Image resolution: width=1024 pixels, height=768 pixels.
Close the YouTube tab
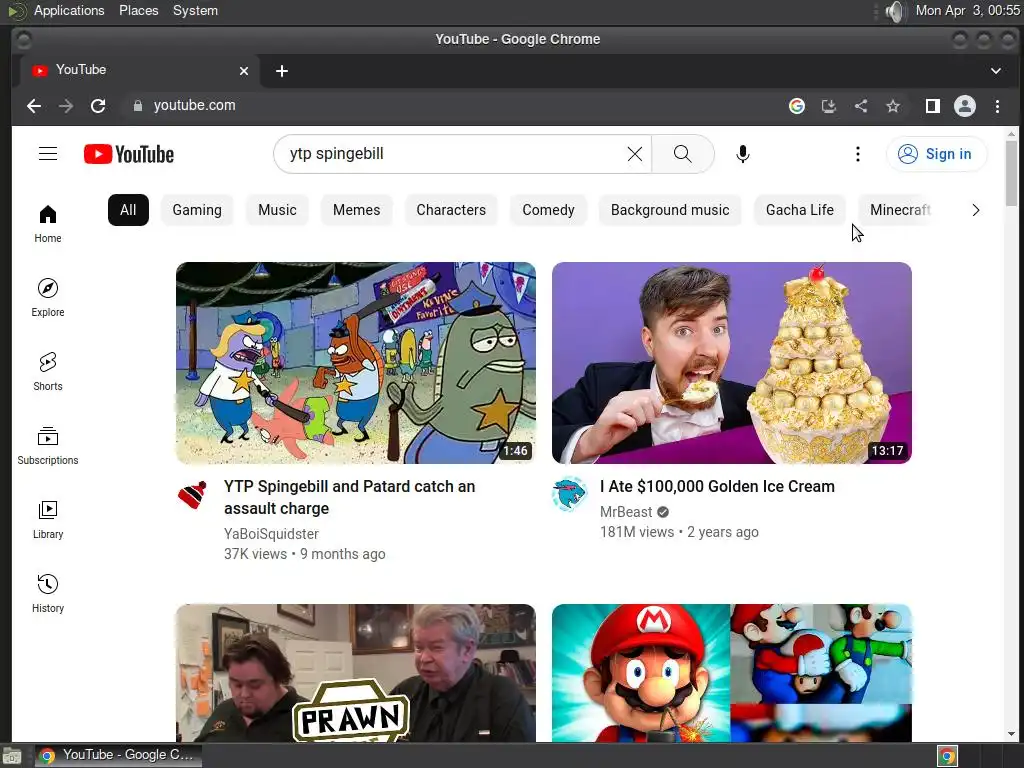(244, 71)
